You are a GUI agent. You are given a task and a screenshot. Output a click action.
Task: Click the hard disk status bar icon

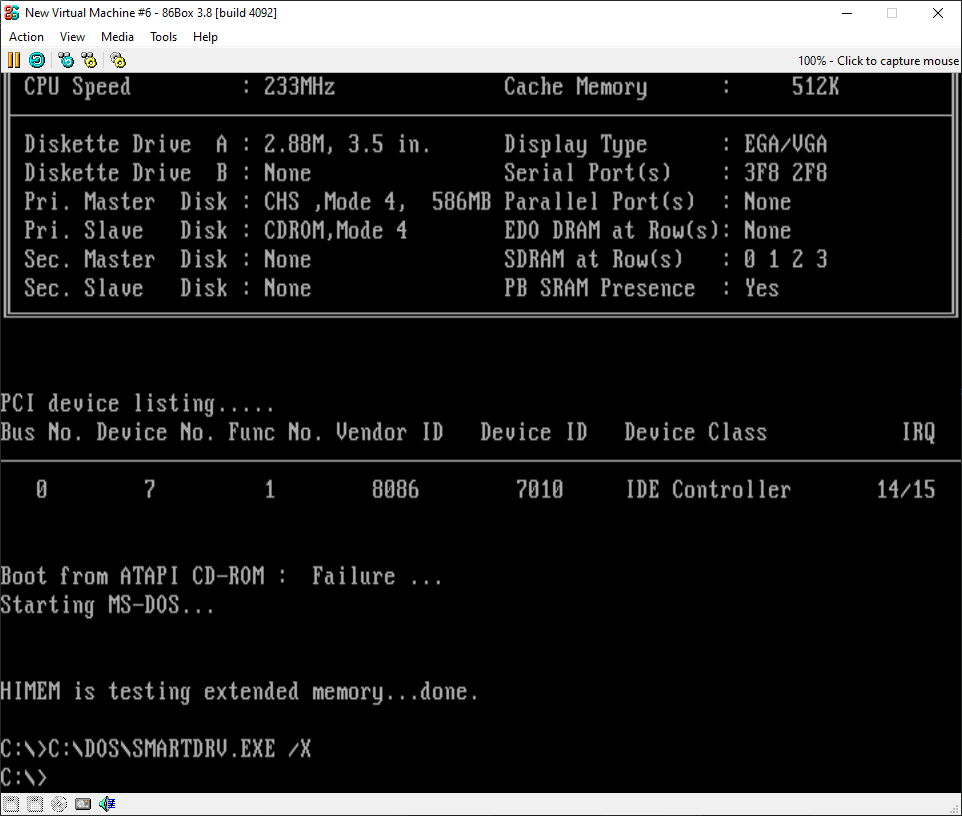click(x=83, y=804)
